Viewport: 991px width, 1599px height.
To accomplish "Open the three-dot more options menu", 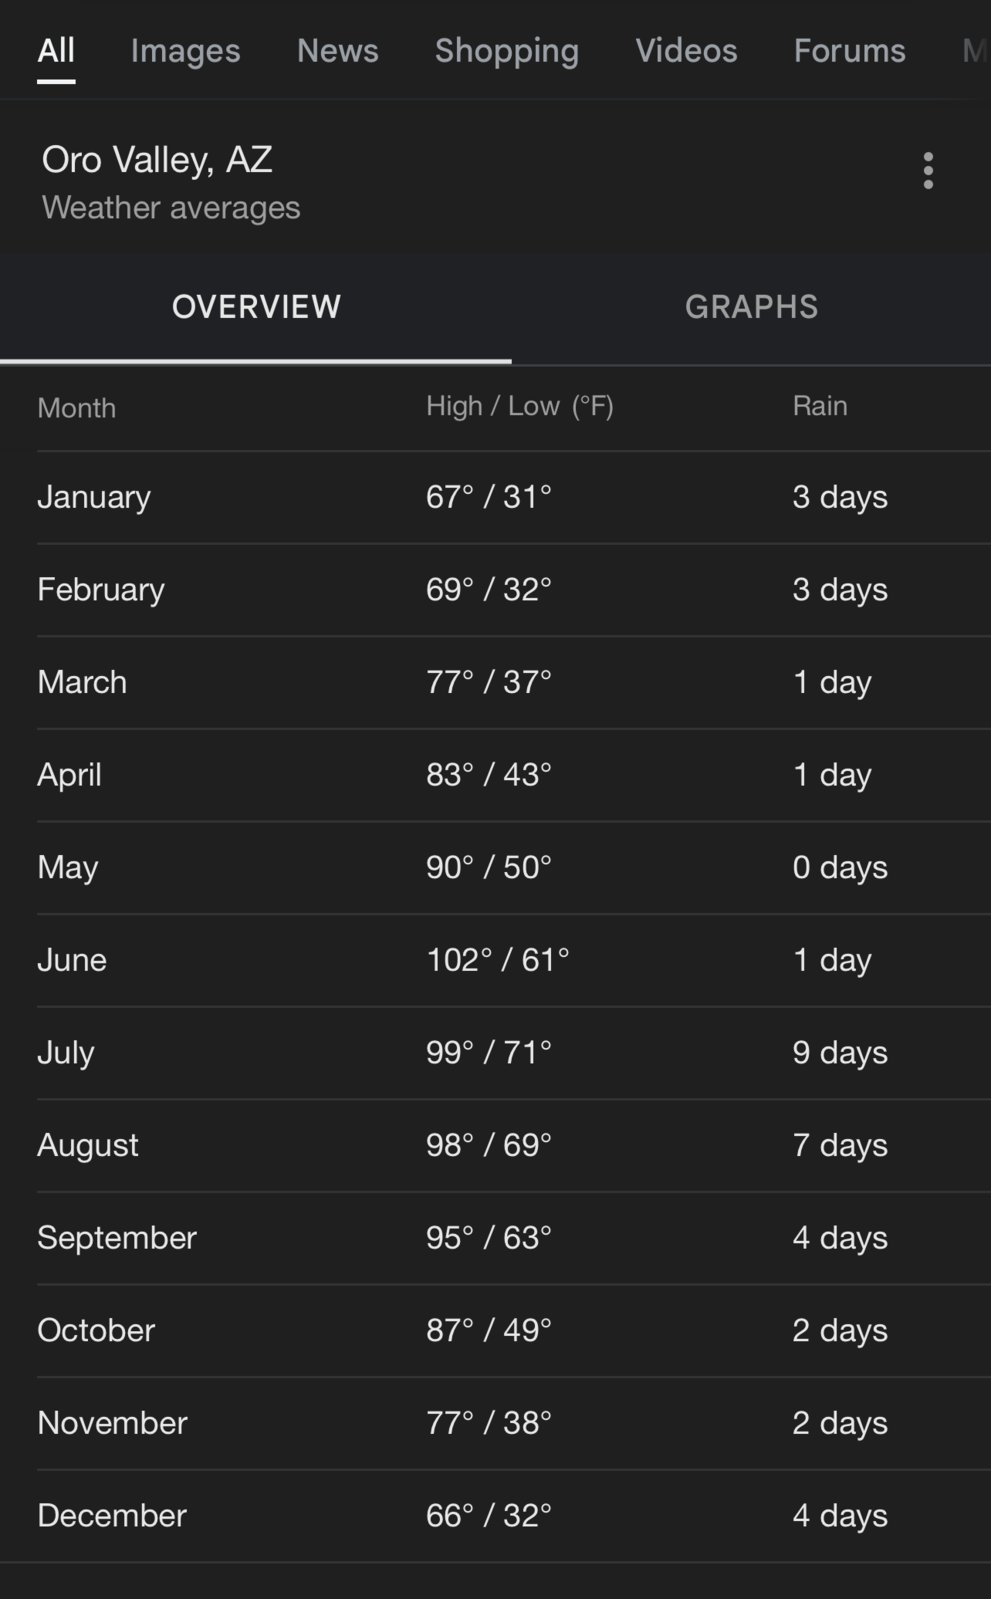I will coord(928,171).
